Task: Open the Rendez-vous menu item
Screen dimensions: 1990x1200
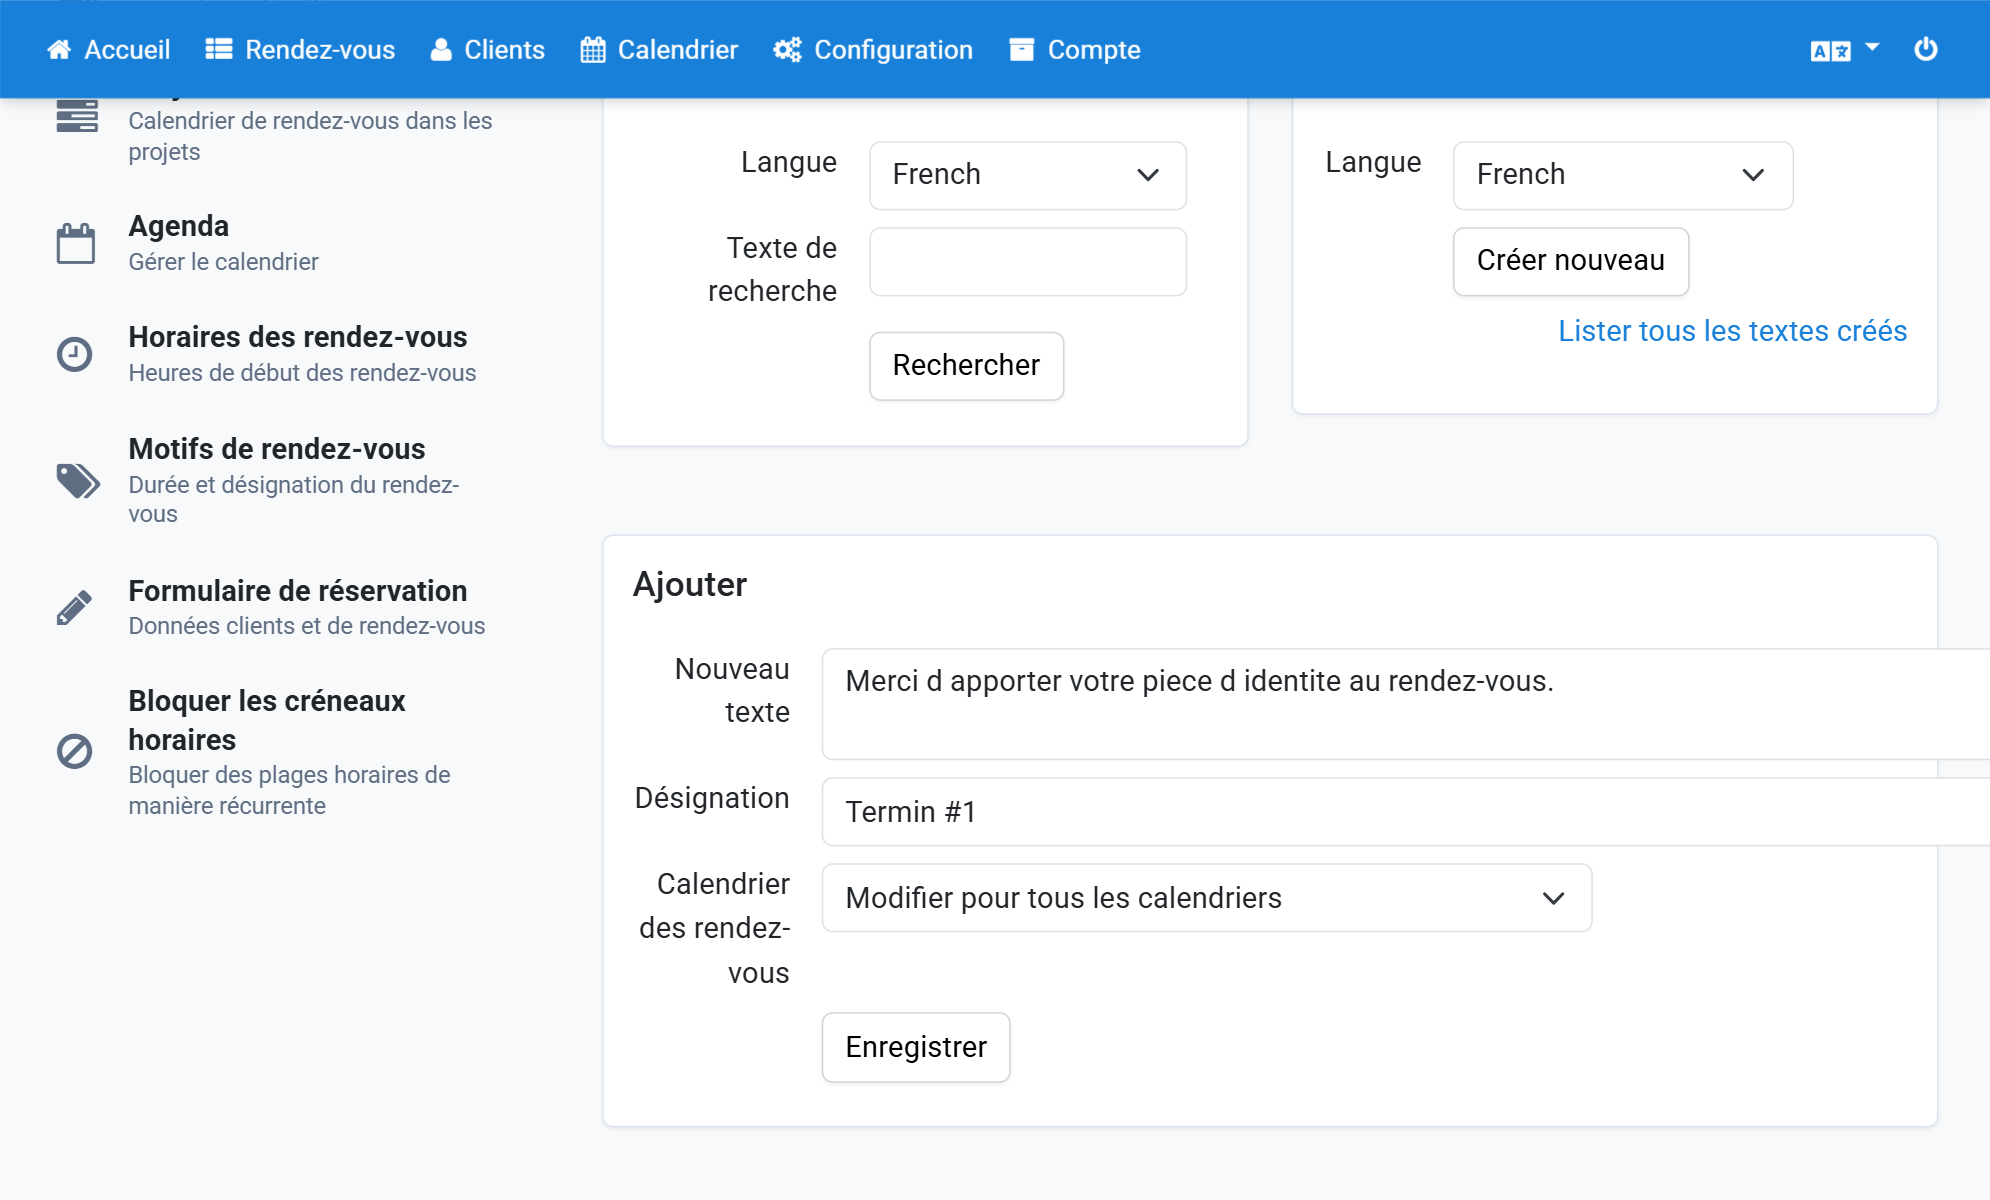Action: (300, 50)
